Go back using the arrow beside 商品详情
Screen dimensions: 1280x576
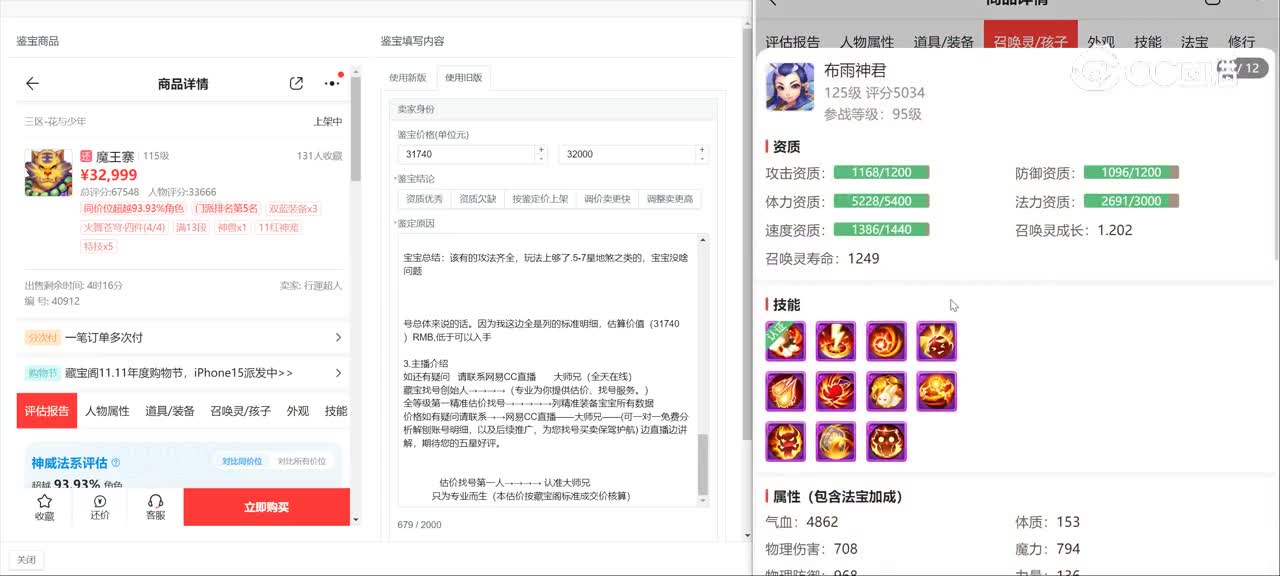point(32,84)
